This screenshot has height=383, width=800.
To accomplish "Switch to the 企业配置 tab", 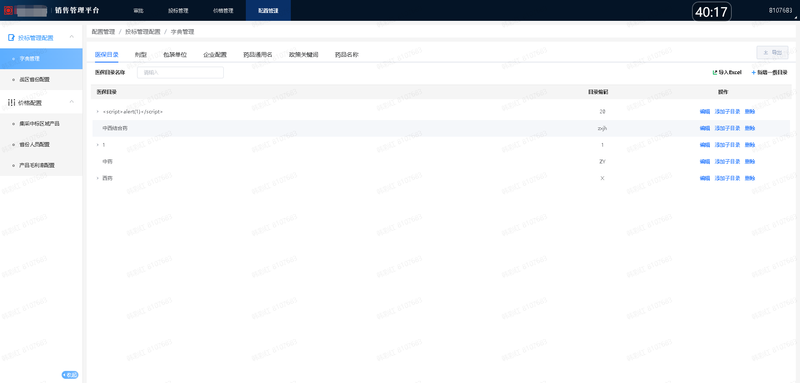I will click(215, 54).
